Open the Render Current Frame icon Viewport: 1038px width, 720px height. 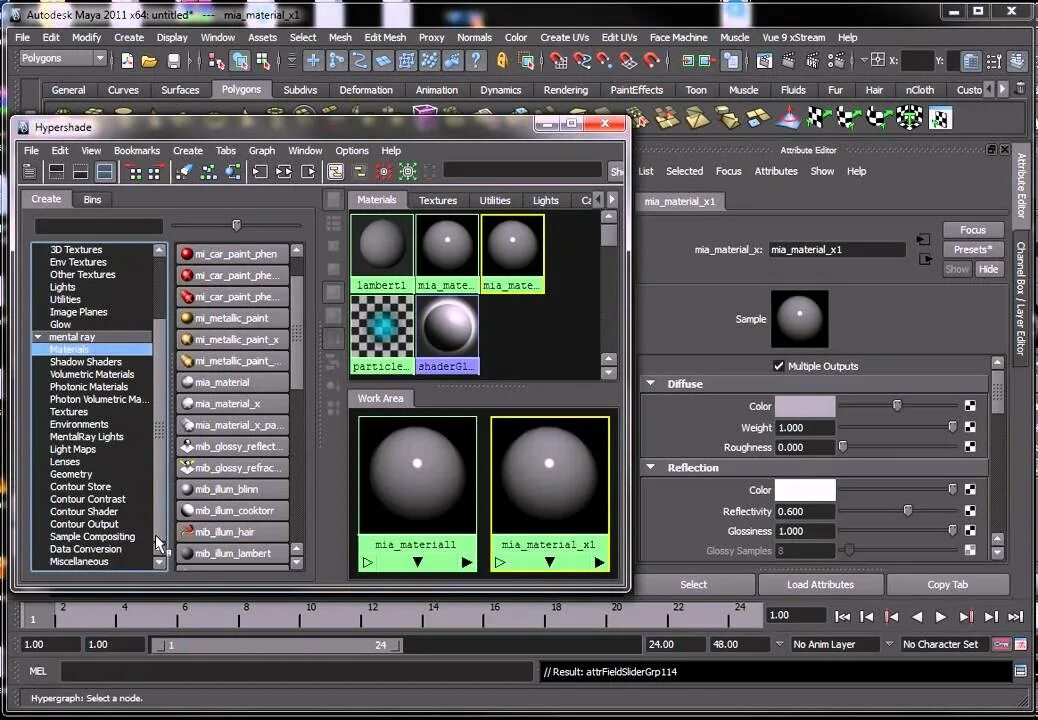pyautogui.click(x=788, y=62)
